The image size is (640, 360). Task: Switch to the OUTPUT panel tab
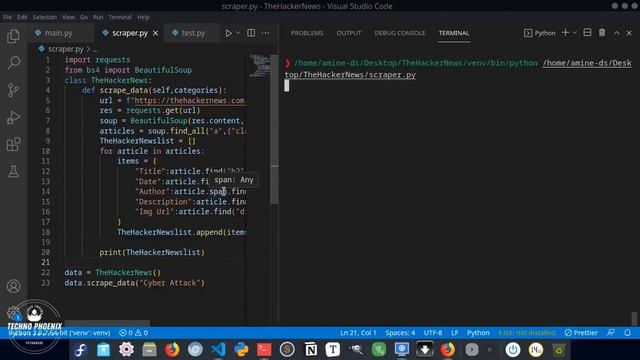click(349, 33)
